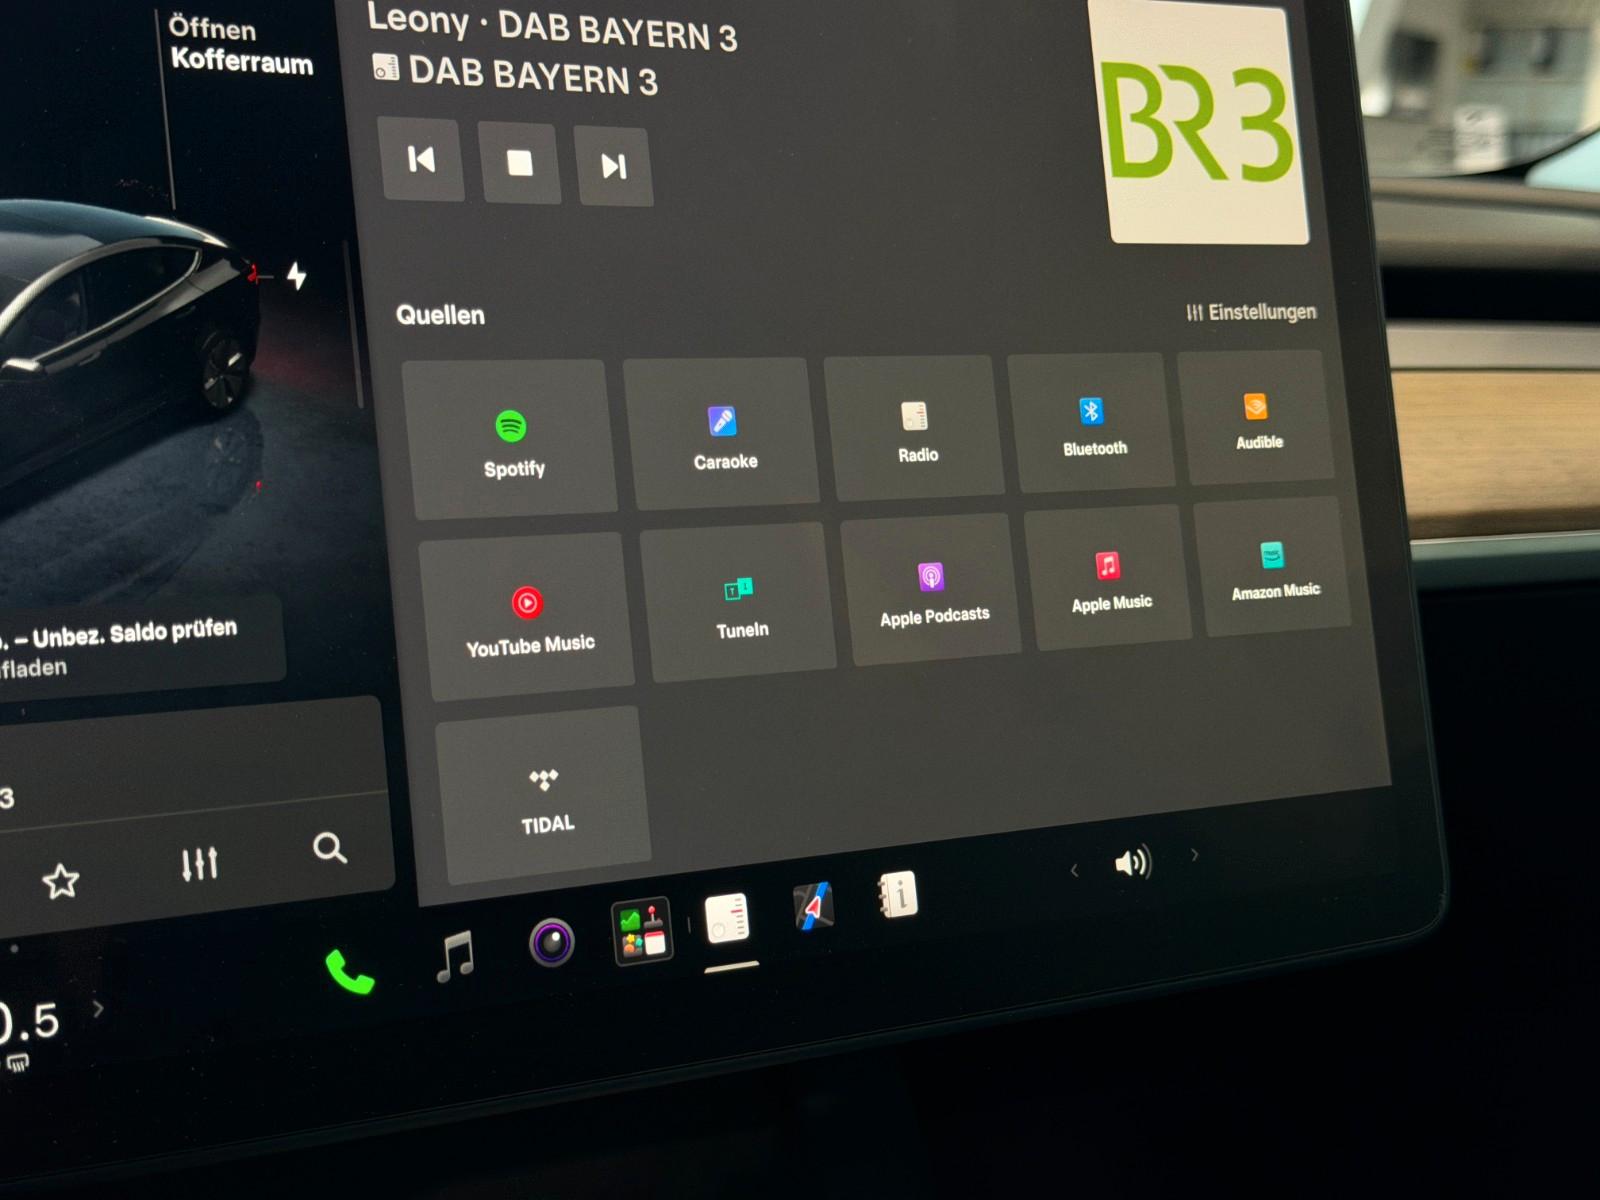This screenshot has width=1600, height=1200.
Task: Open the phone app in dock
Action: (349, 972)
